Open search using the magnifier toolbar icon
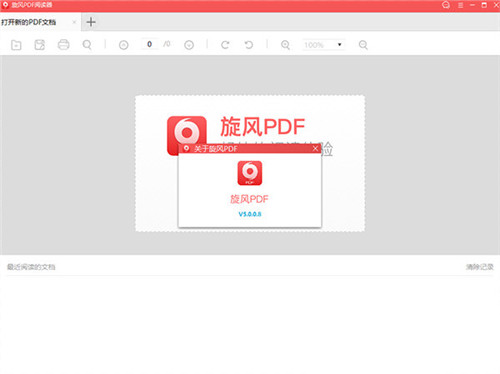The image size is (500, 374). click(x=87, y=45)
